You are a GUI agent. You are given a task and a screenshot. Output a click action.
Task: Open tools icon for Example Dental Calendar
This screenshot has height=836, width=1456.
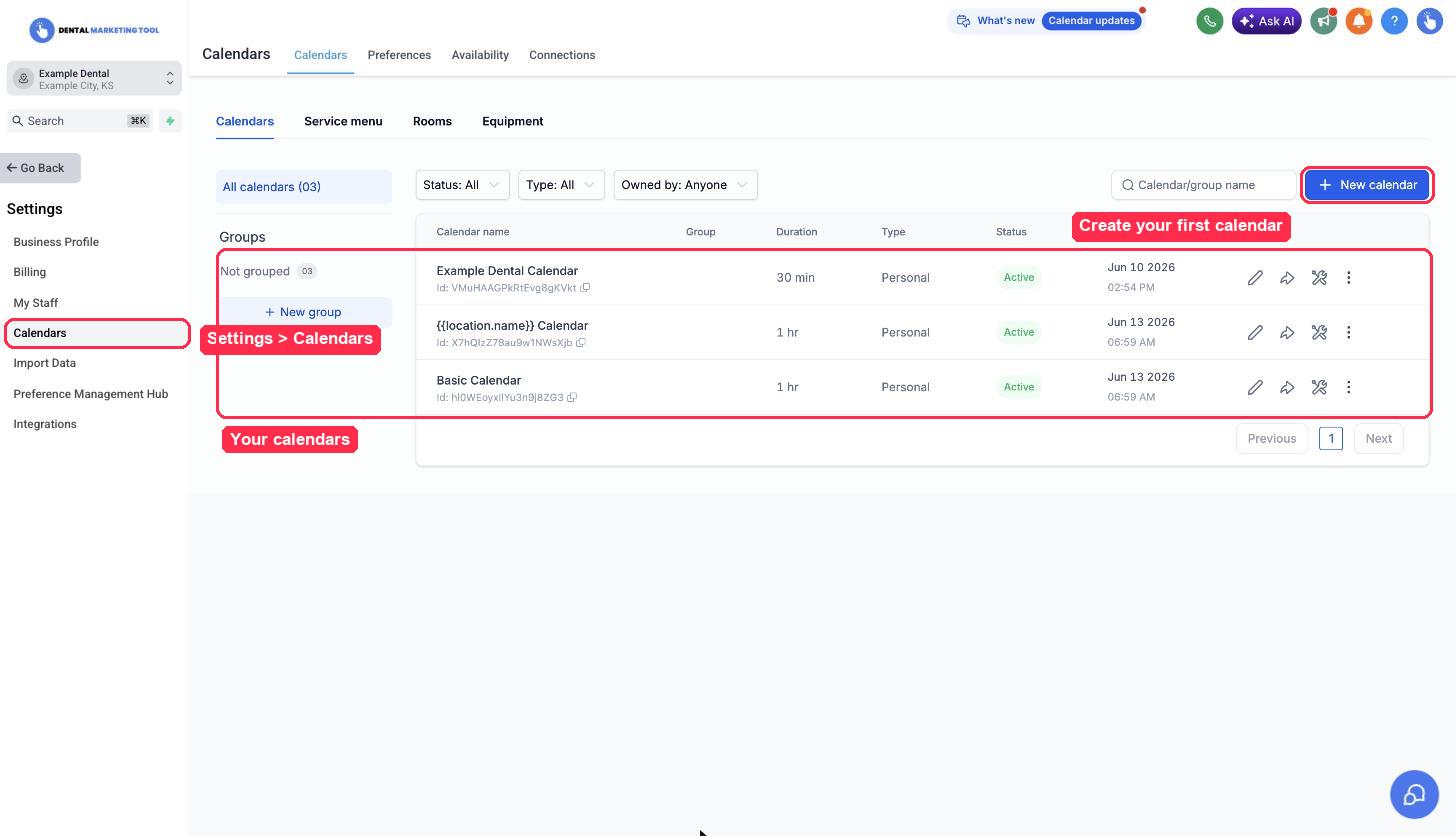click(x=1319, y=278)
